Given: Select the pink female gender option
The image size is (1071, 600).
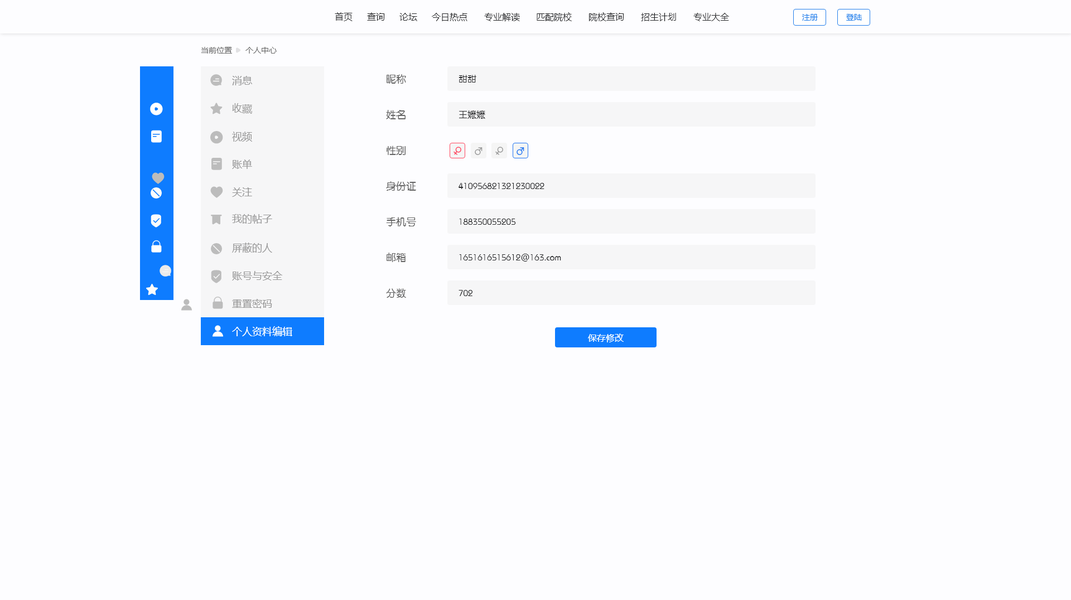Looking at the screenshot, I should pyautogui.click(x=457, y=150).
